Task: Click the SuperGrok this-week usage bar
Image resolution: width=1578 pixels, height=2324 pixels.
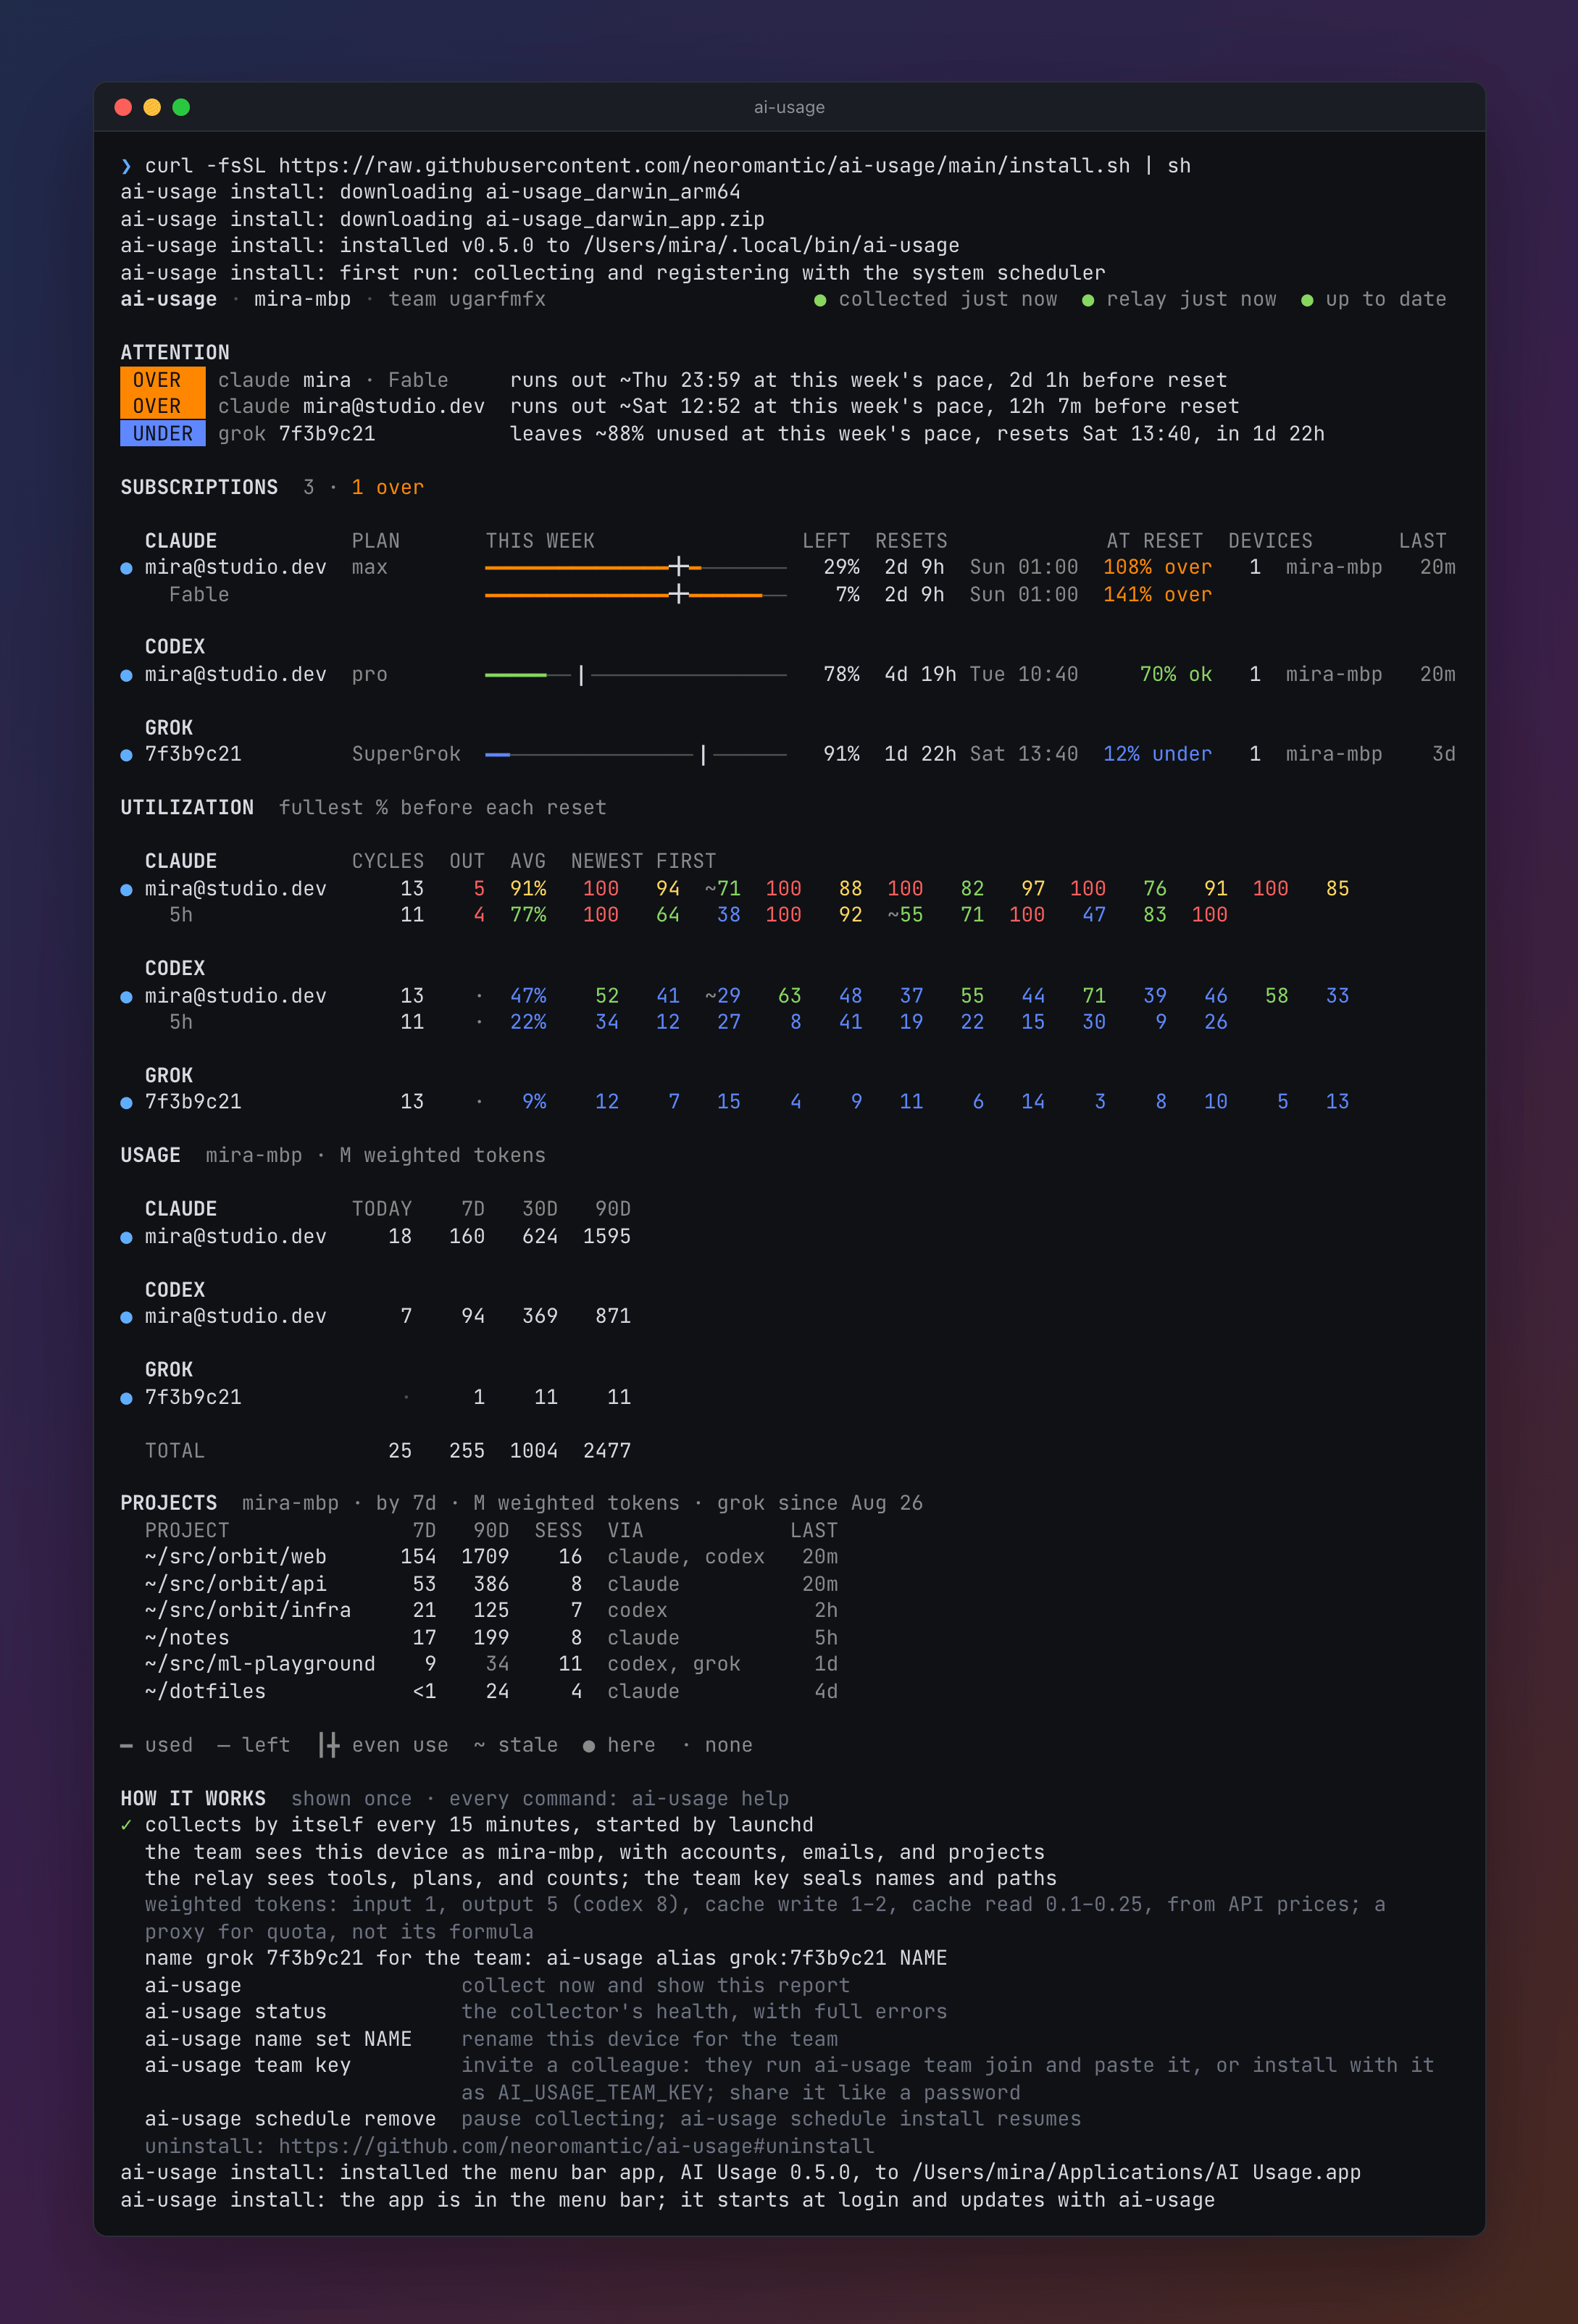Action: (x=635, y=755)
